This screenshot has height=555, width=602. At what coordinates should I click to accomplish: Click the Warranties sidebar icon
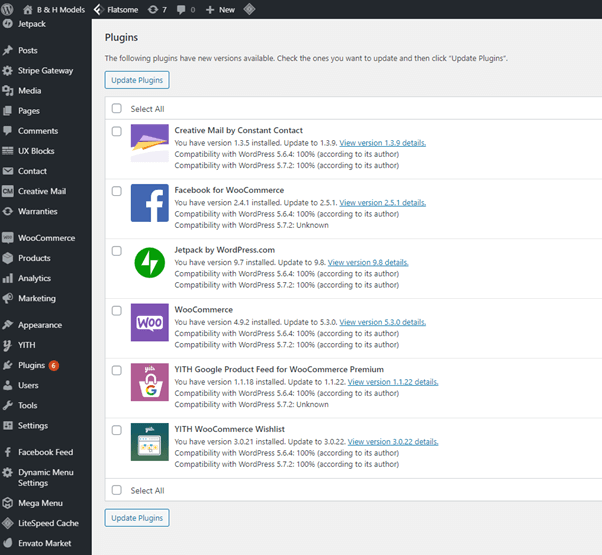tap(8, 211)
